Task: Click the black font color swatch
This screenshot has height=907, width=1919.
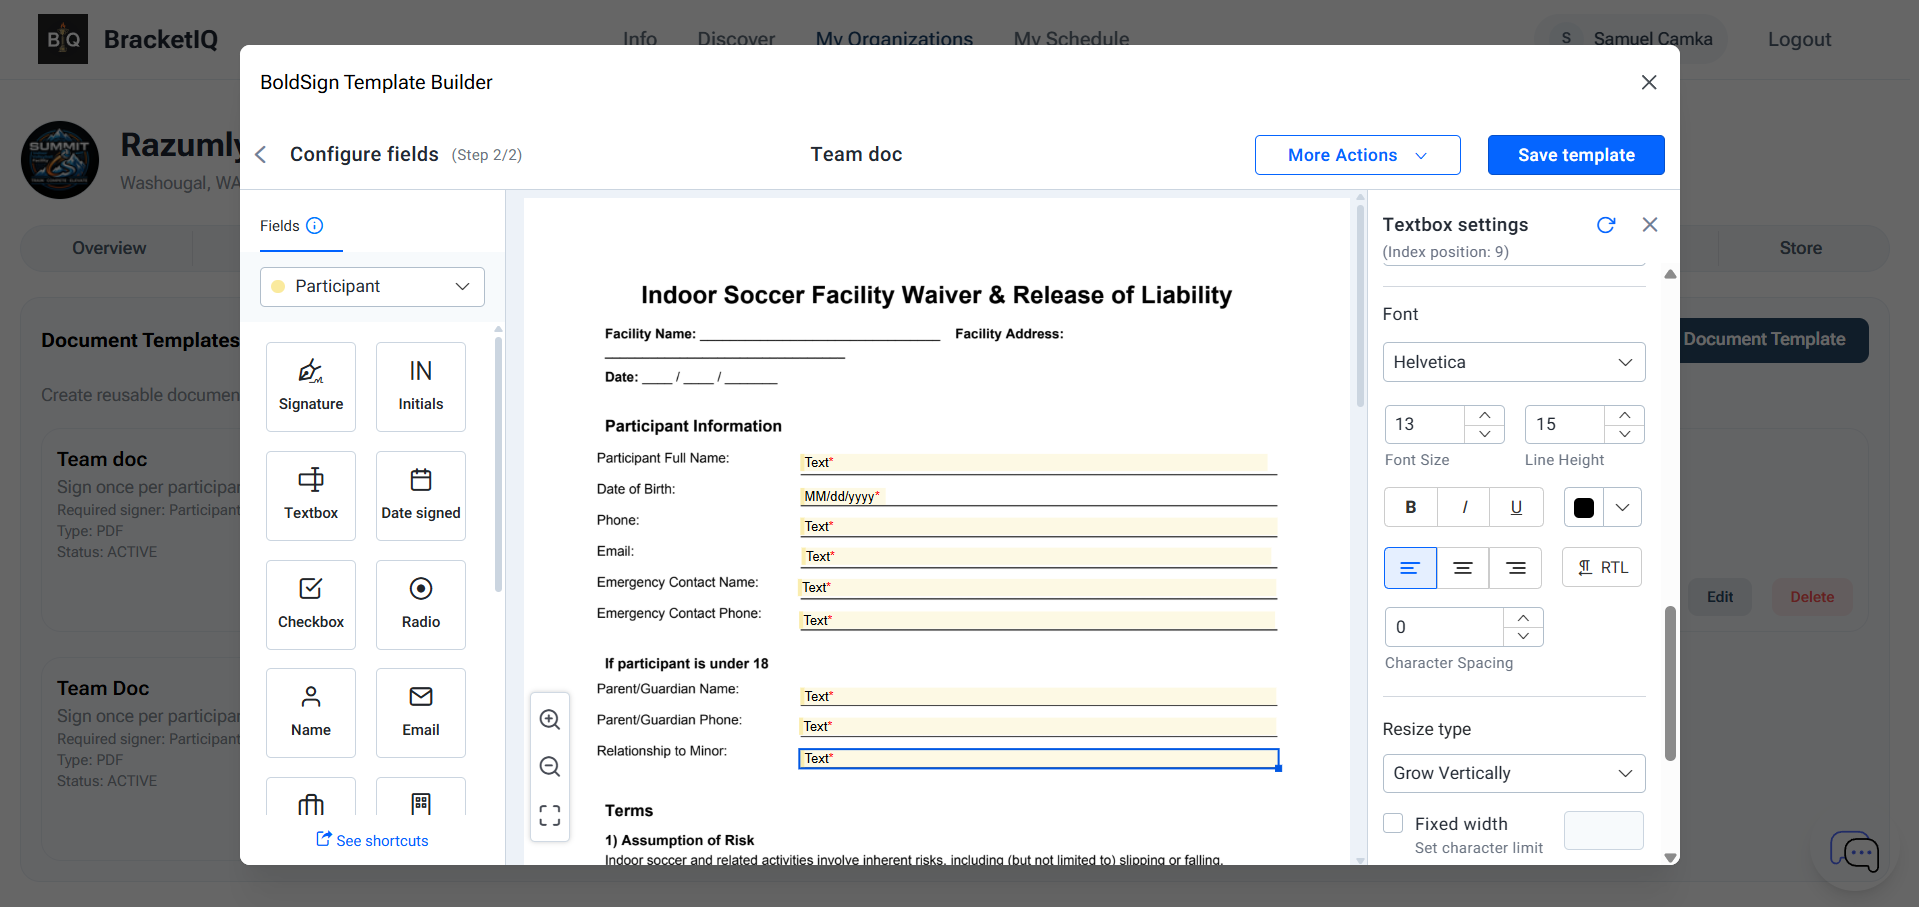Action: pos(1584,507)
